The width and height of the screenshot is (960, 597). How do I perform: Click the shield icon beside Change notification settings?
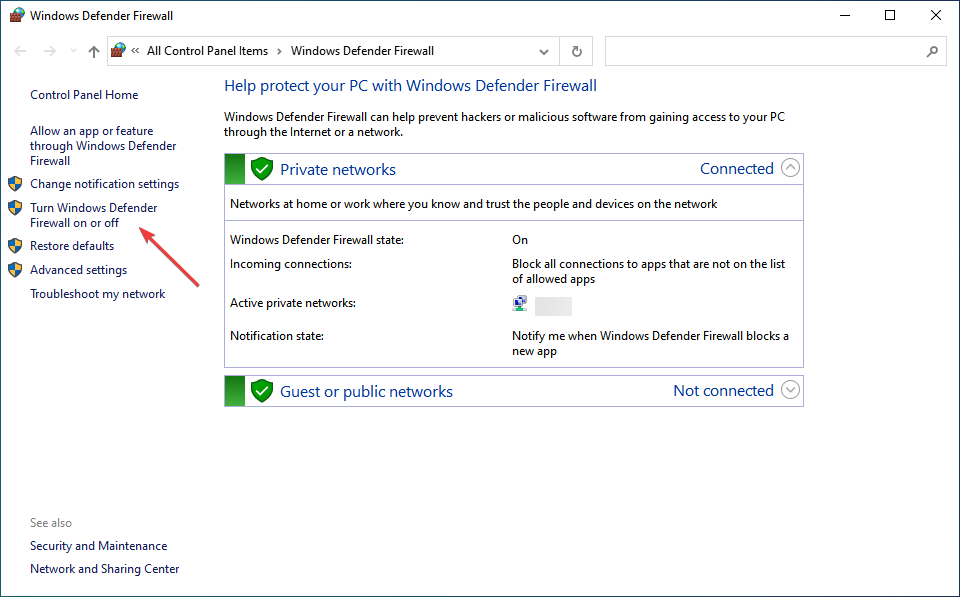point(15,184)
